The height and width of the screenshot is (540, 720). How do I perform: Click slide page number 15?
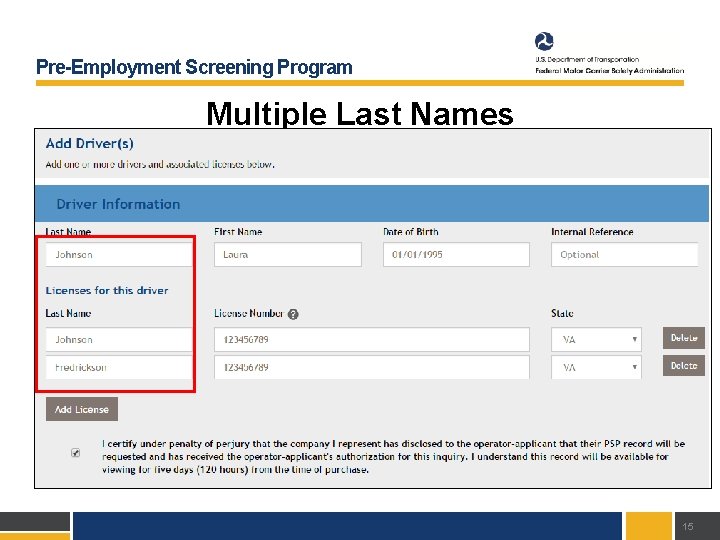(x=688, y=526)
